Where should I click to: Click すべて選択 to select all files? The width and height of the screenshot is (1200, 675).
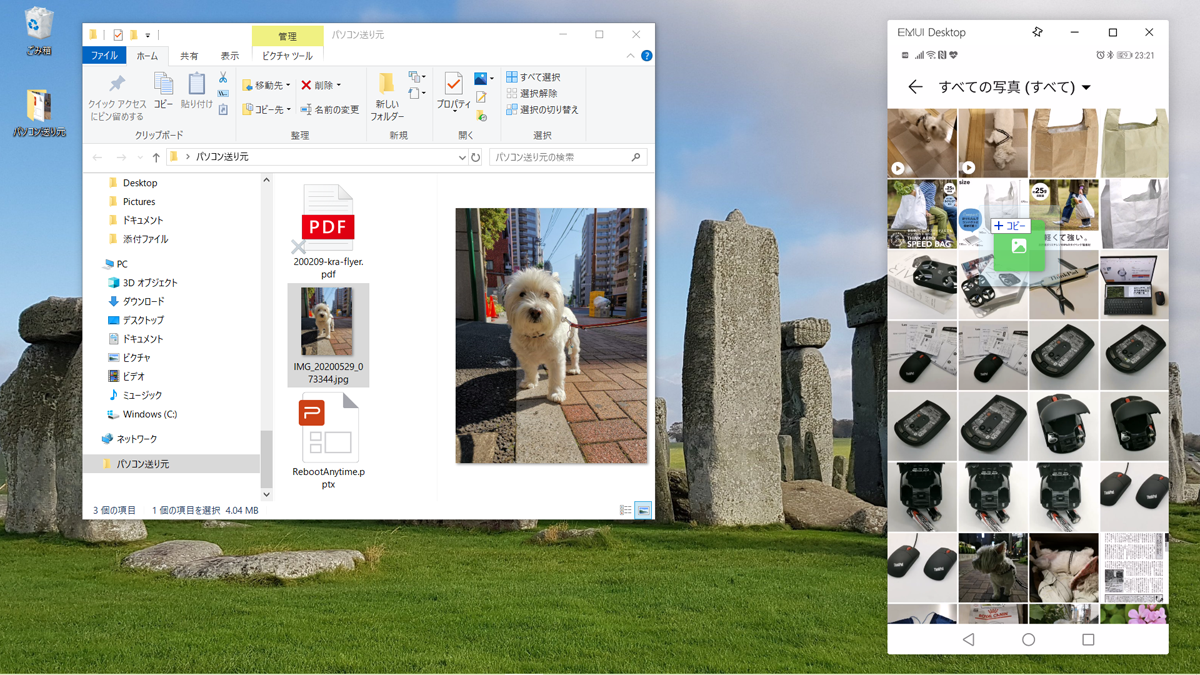[x=533, y=77]
